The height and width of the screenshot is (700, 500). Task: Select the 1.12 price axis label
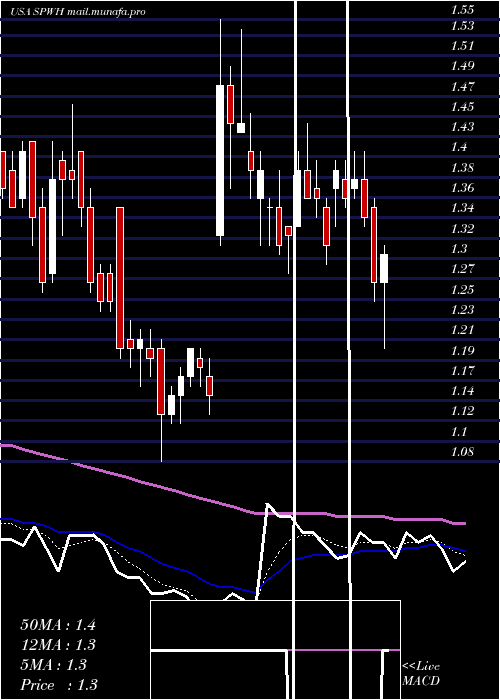(462, 411)
